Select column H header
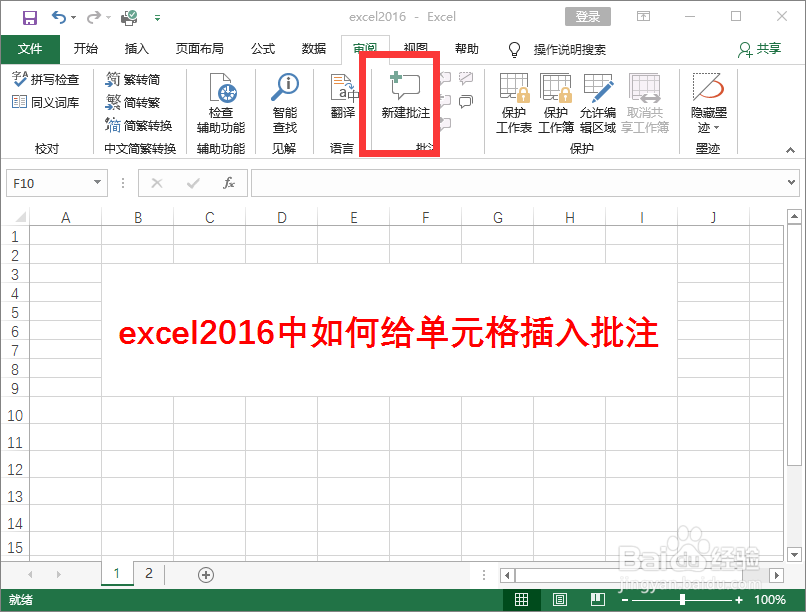 570,217
